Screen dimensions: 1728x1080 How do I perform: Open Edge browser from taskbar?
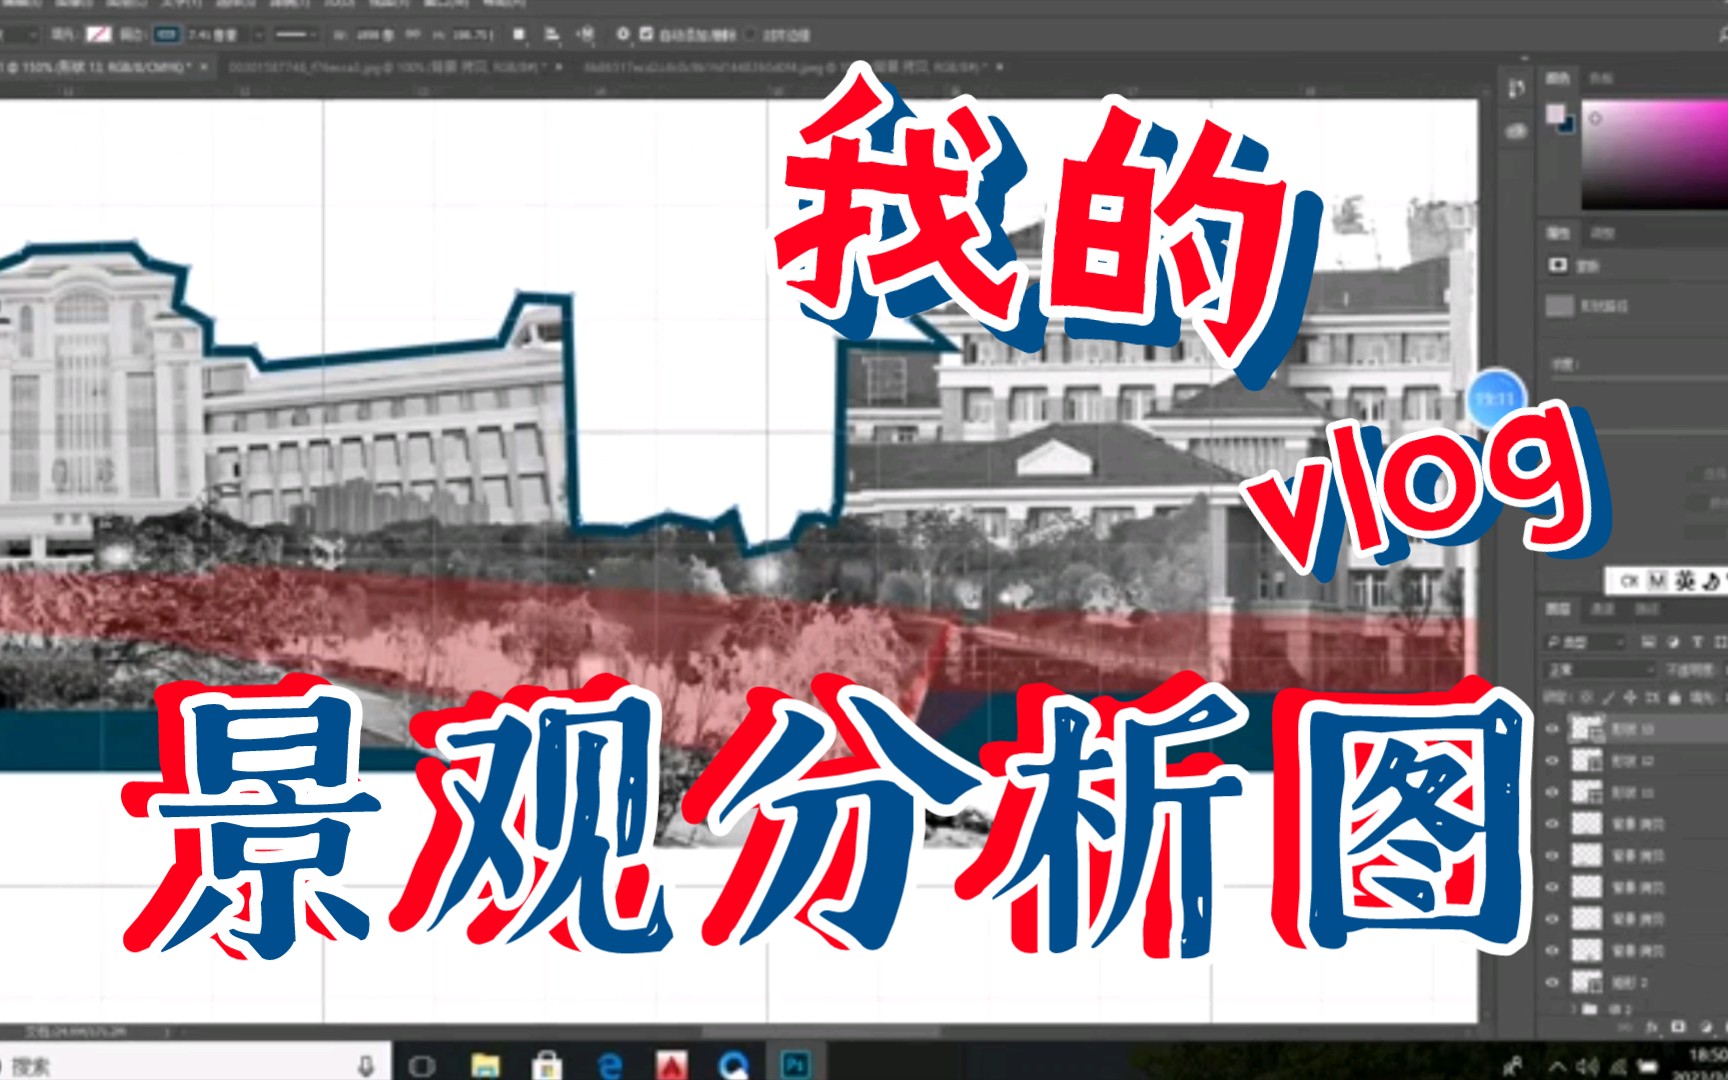pos(609,1066)
